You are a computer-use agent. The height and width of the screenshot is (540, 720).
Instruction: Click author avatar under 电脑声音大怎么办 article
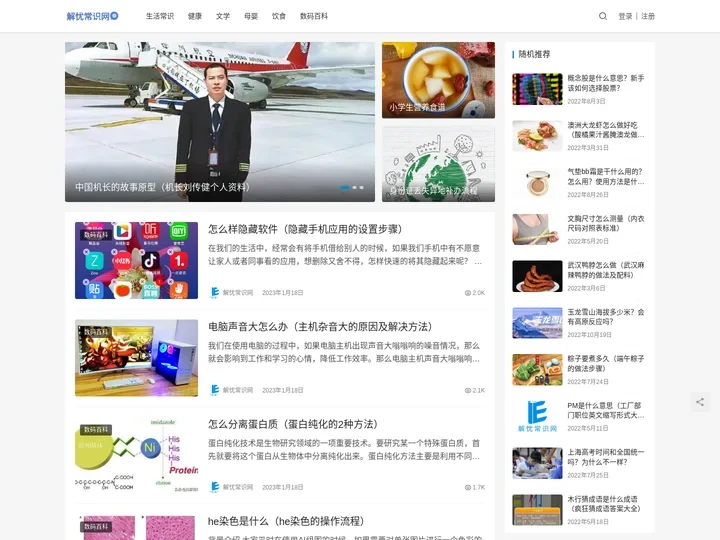pos(214,390)
